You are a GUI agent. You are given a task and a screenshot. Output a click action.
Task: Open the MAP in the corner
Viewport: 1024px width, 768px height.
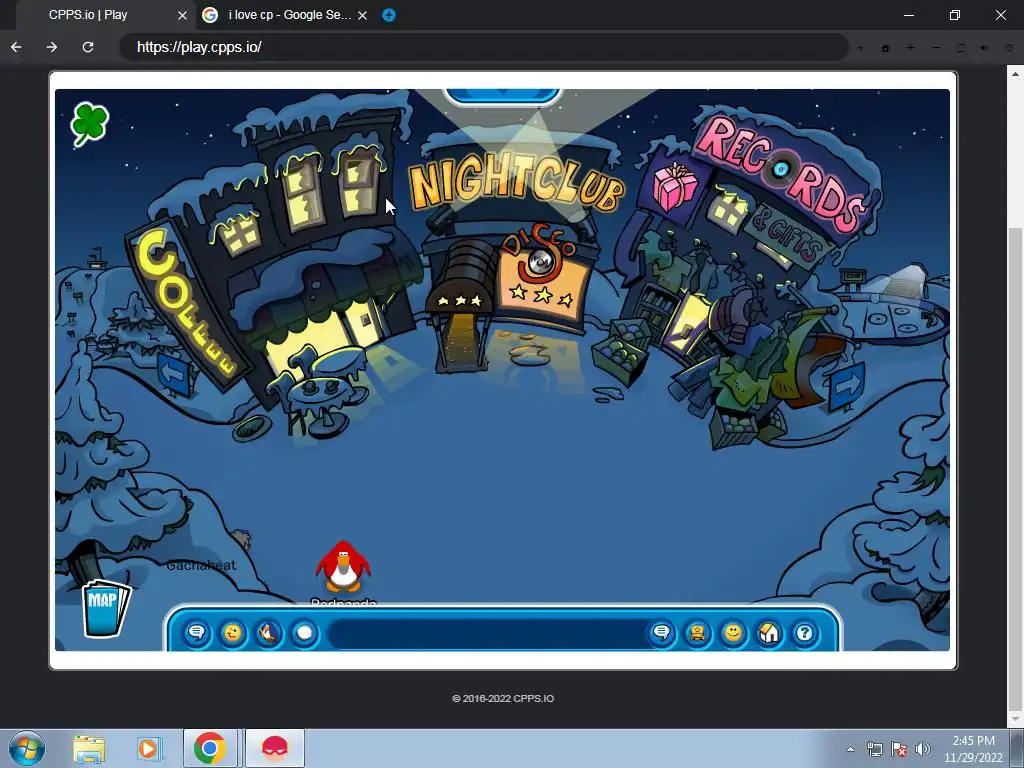tap(106, 607)
